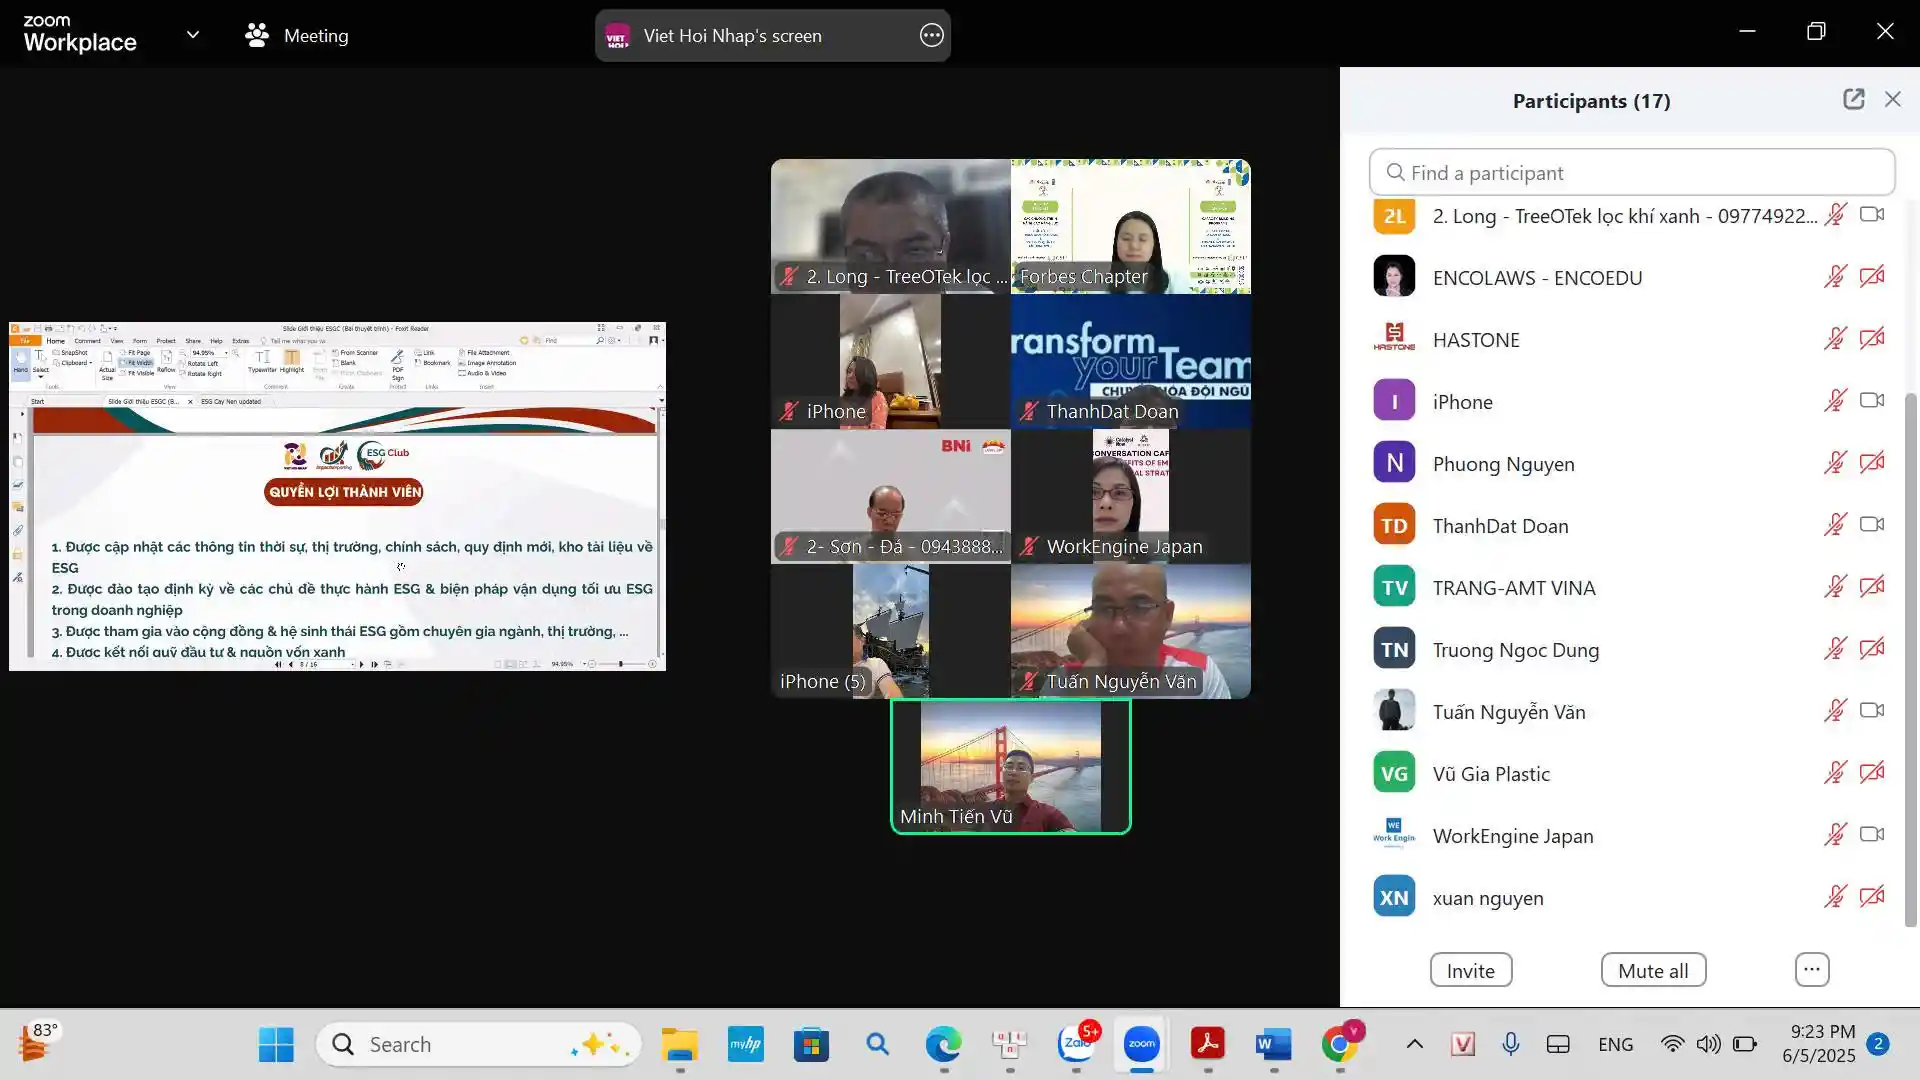Close the Participants panel
1920x1080 pixels.
[x=1892, y=99]
